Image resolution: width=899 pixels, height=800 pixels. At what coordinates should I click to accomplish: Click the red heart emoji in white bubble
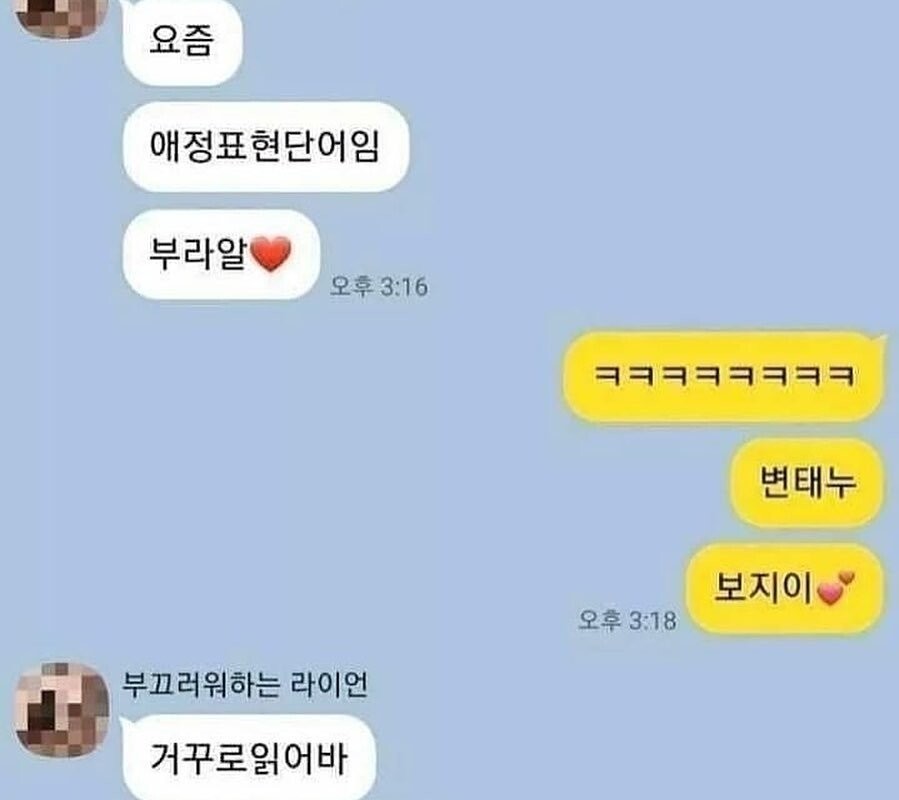(271, 254)
